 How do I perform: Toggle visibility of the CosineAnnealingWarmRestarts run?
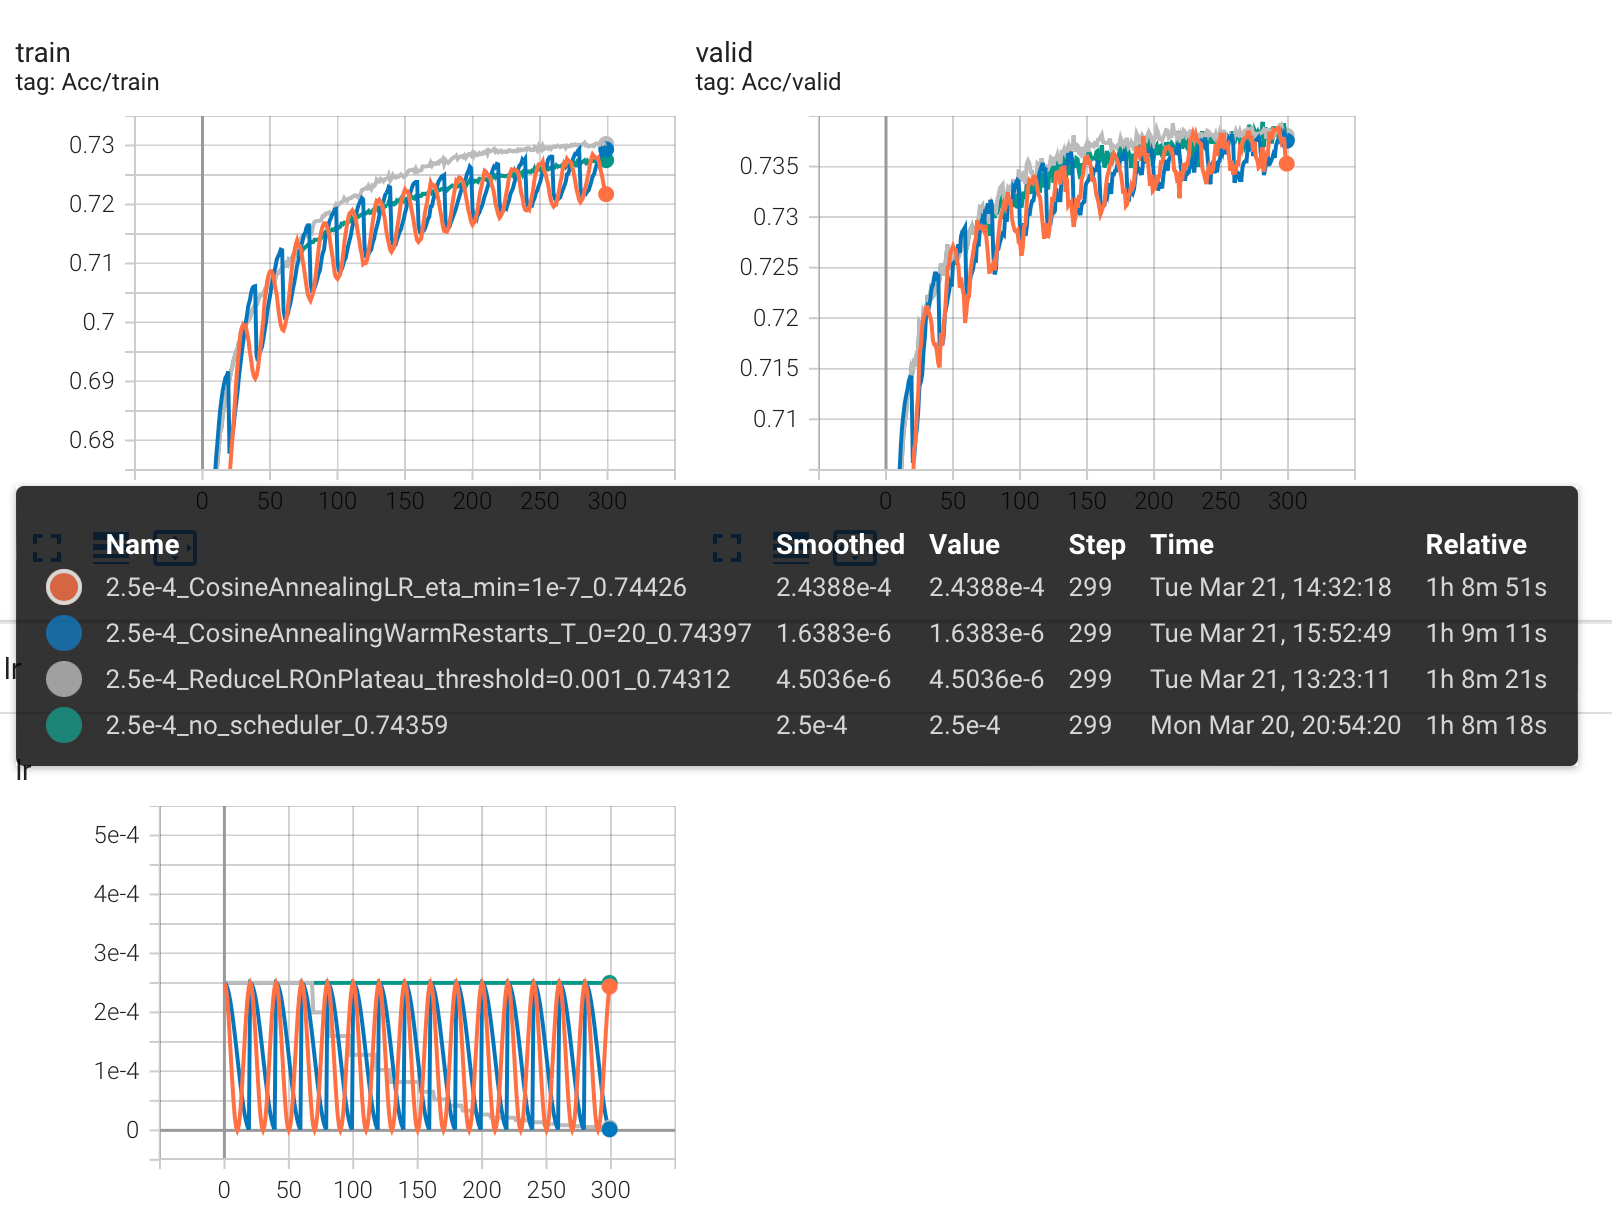tap(62, 633)
